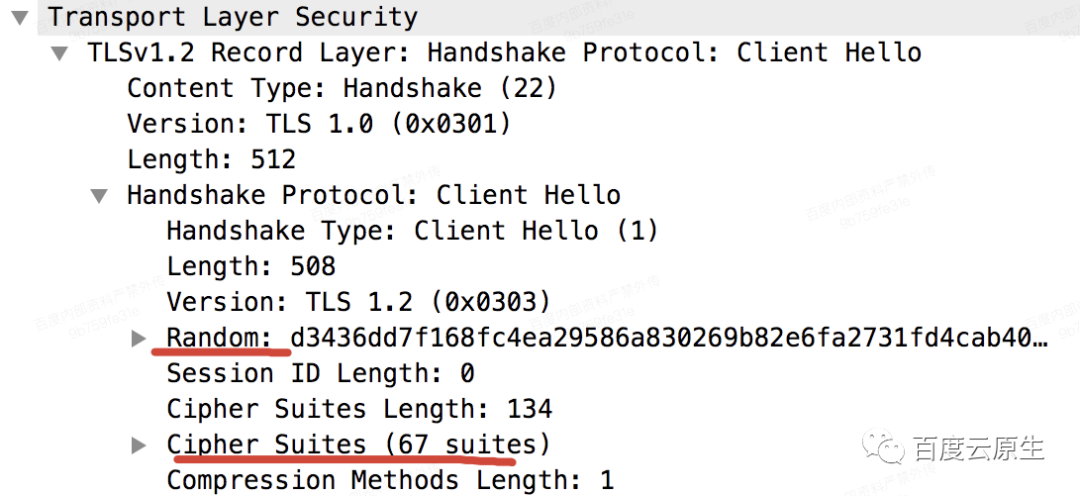Click the TLSv1.2 Record Layer label text
Image resolution: width=1080 pixels, height=496 pixels.
click(504, 53)
